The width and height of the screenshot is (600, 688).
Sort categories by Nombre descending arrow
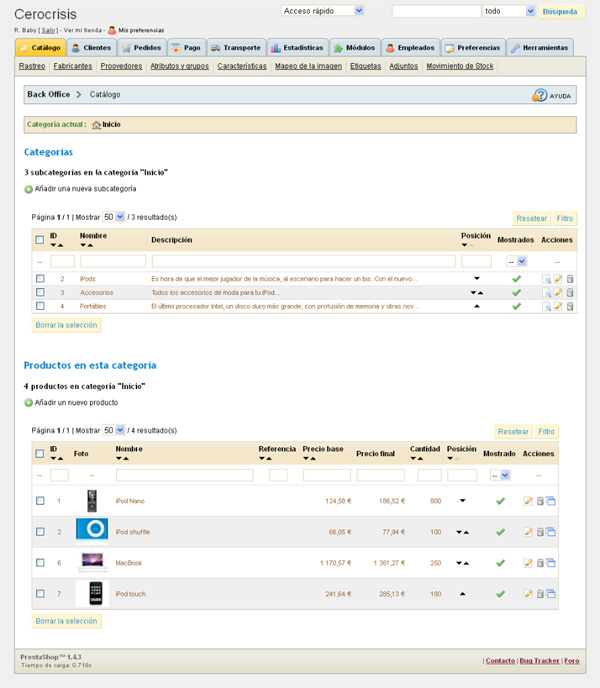tap(83, 245)
